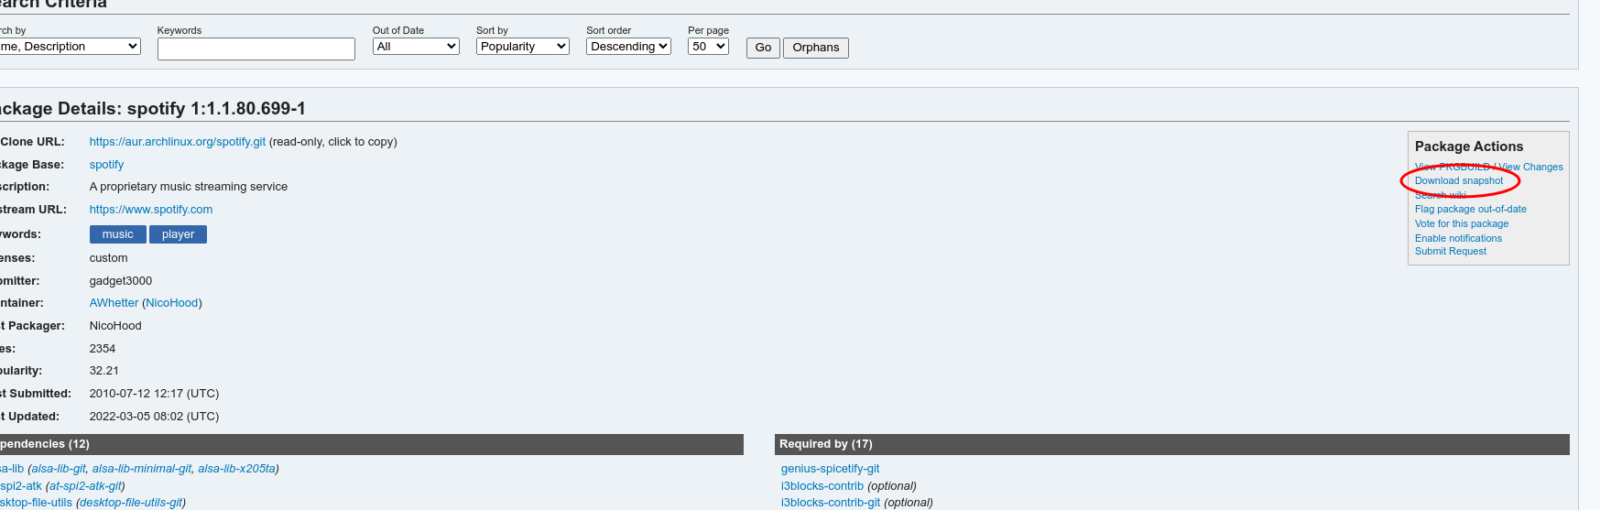Open co-maintainer NicoHood's profile link
1600x510 pixels.
tap(172, 303)
